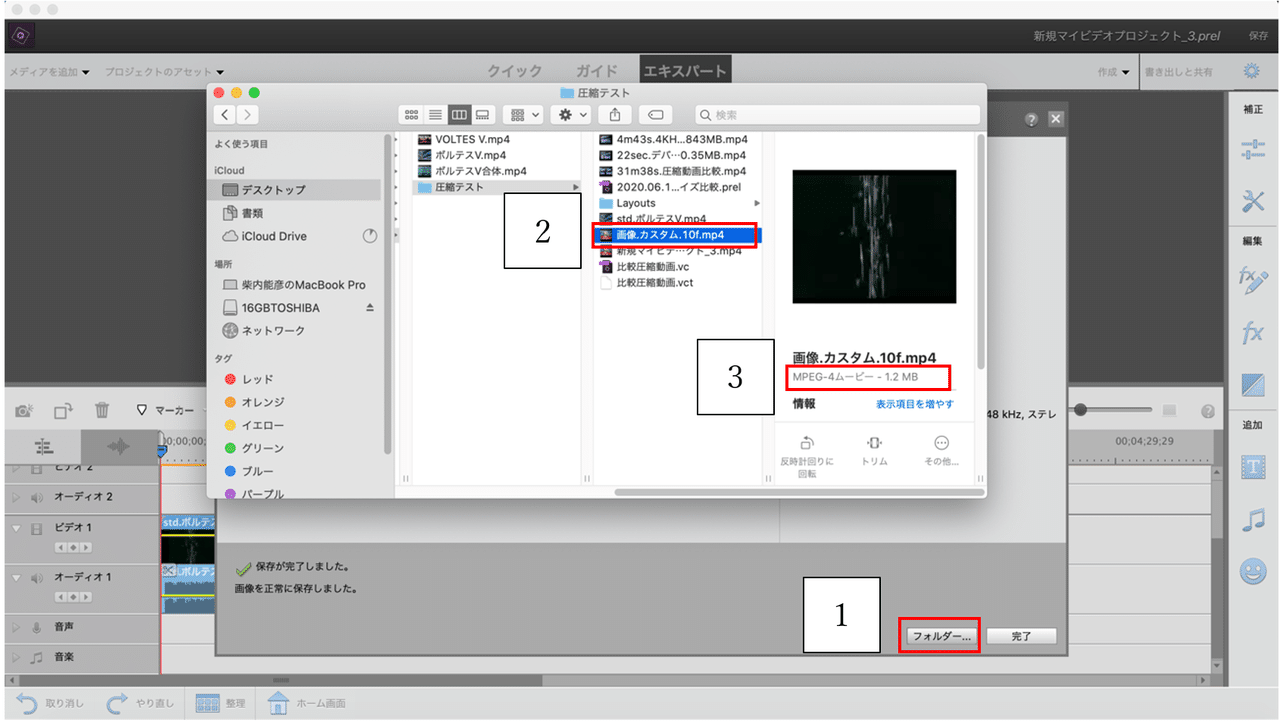Open the Titles and Text T icon
The height and width of the screenshot is (723, 1280).
pyautogui.click(x=1252, y=466)
